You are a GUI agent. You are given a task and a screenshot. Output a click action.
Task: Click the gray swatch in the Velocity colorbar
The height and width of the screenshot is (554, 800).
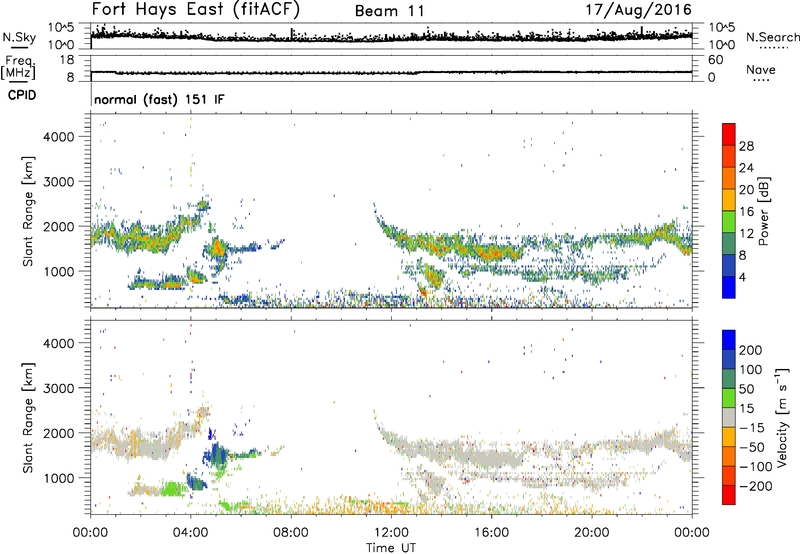coord(729,418)
